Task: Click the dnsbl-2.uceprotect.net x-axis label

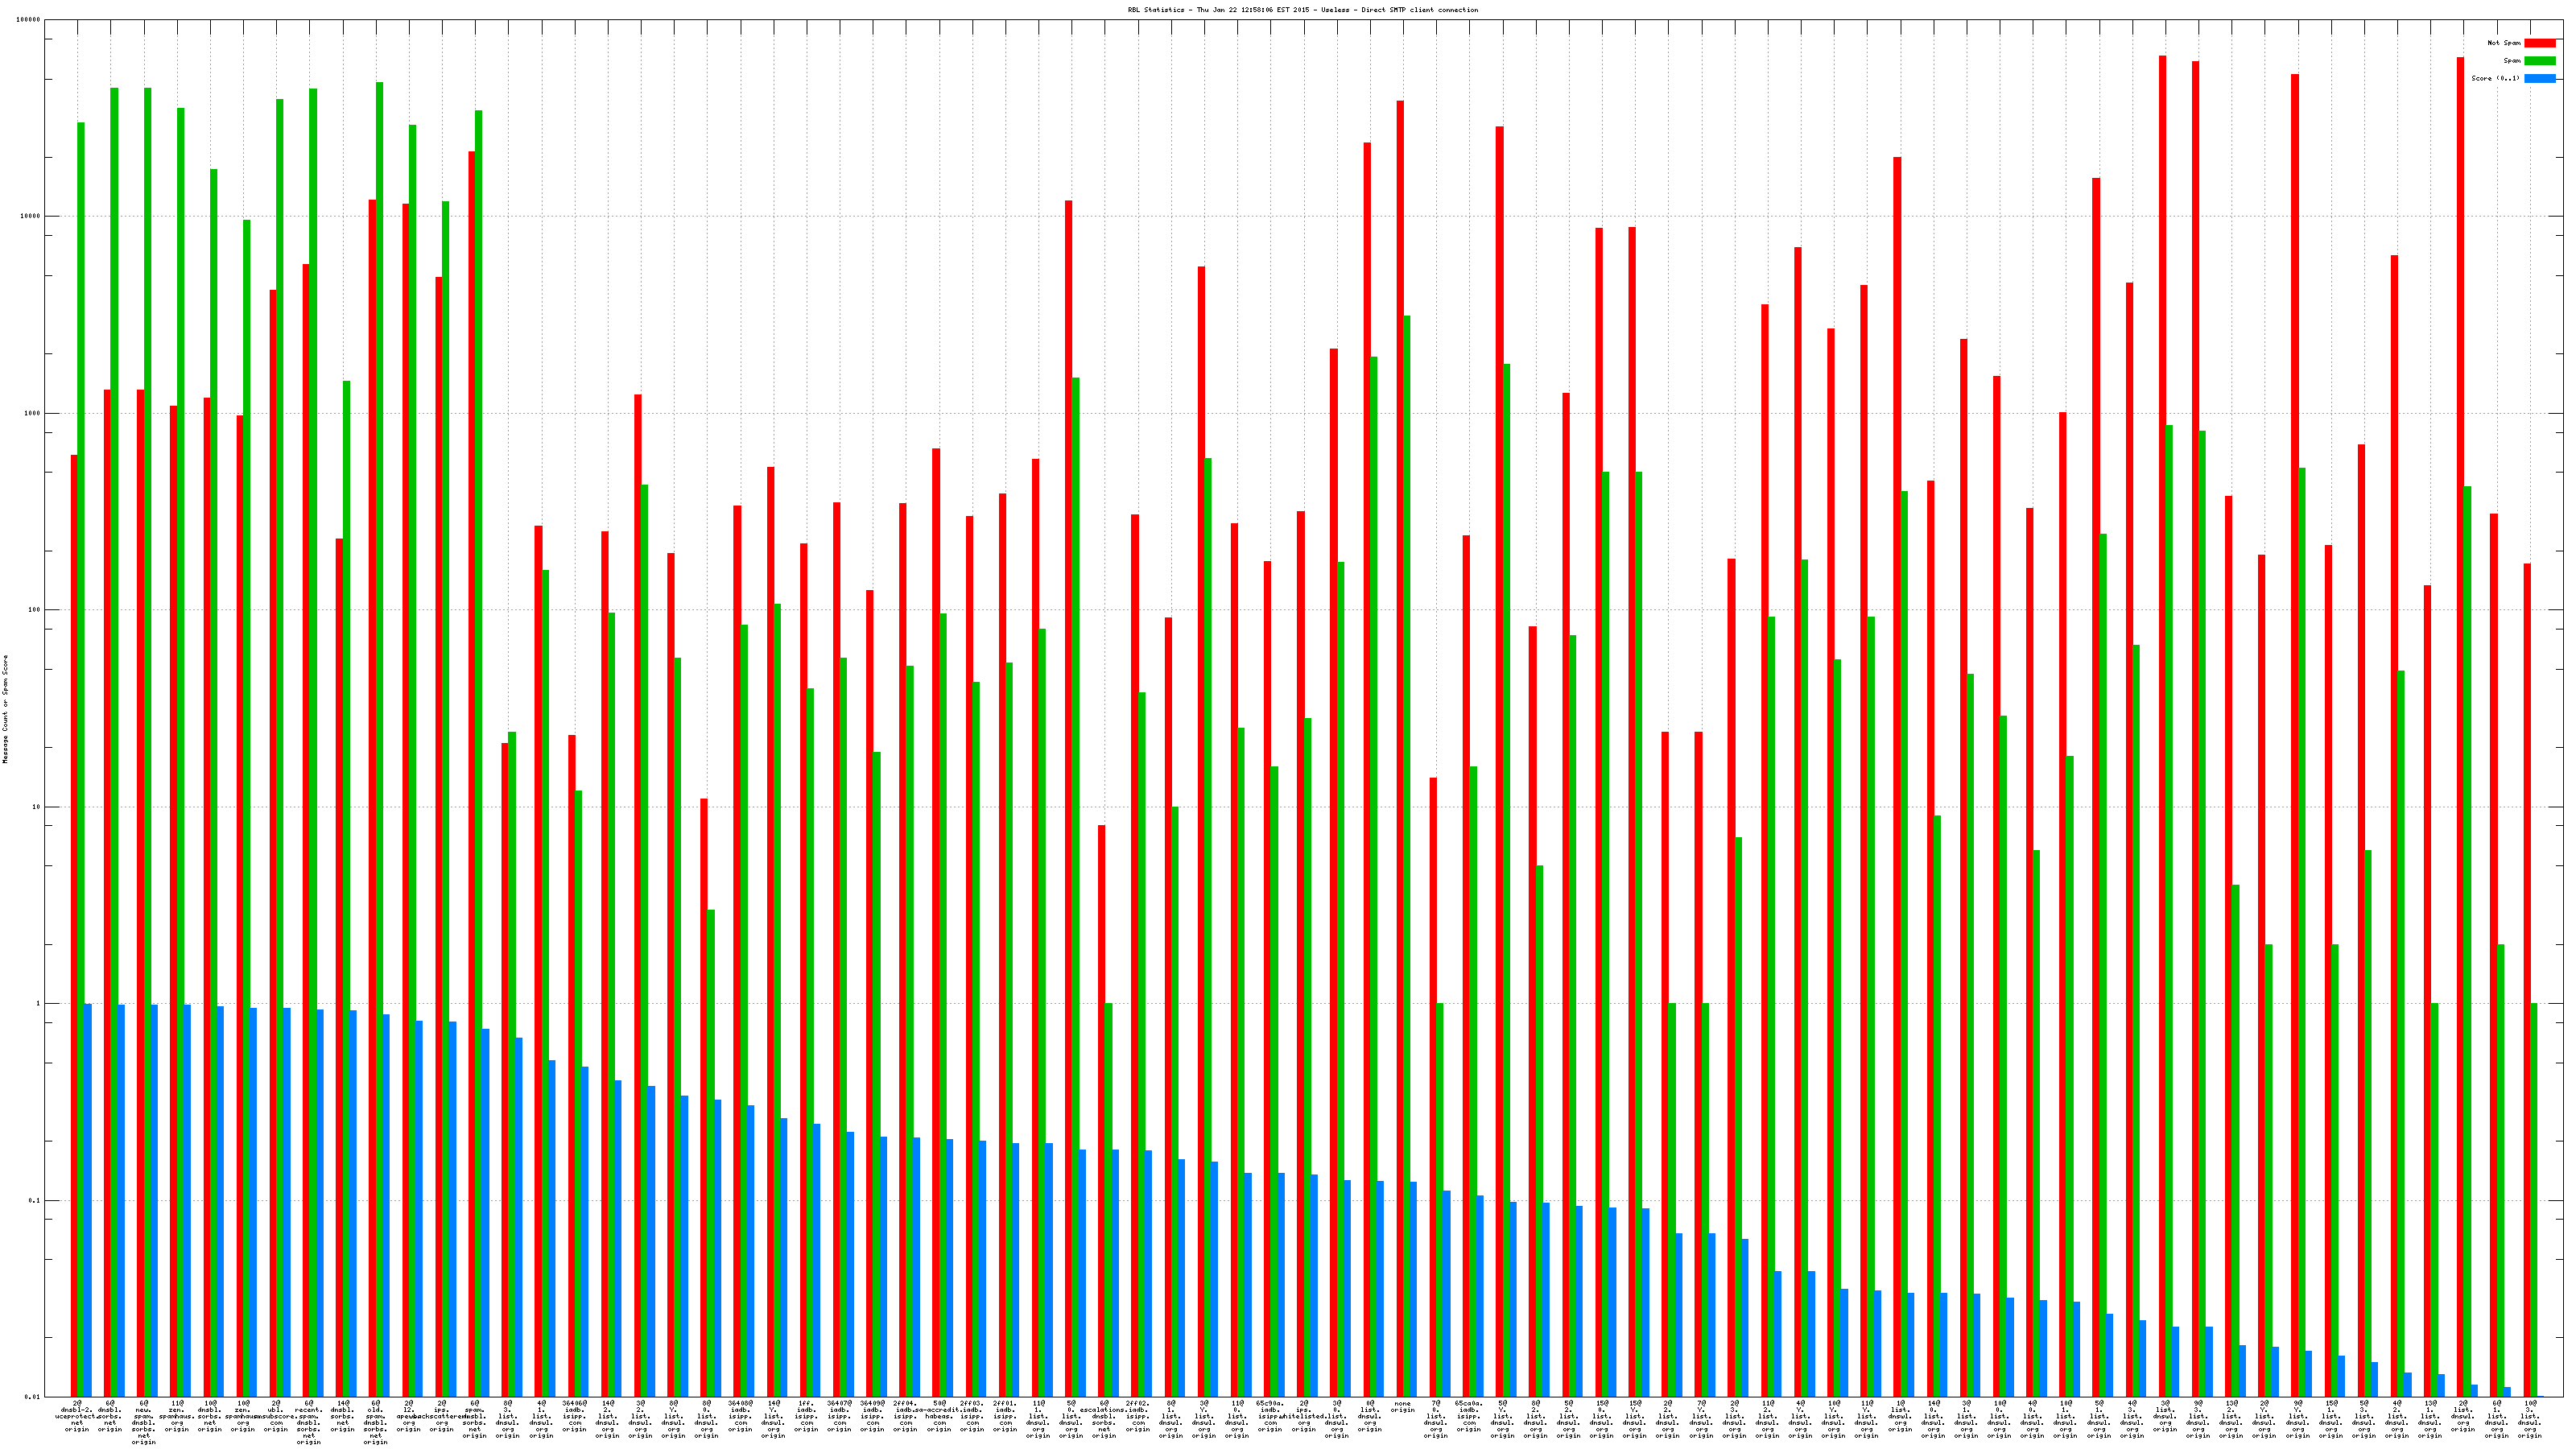Action: (77, 1415)
